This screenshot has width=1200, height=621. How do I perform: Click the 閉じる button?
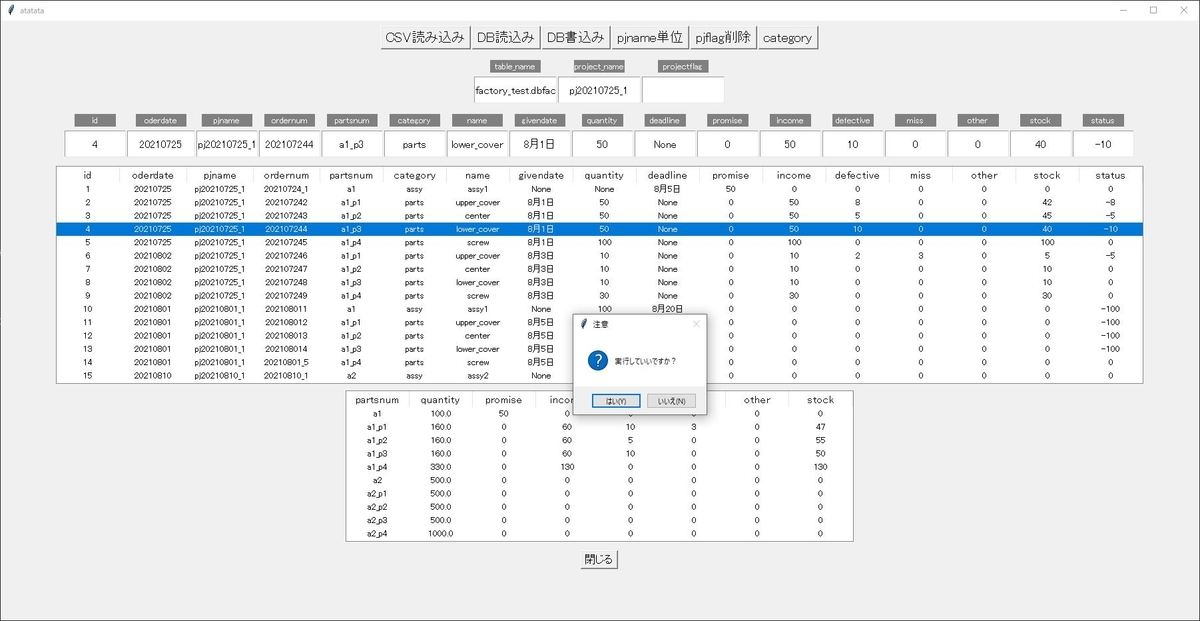(x=599, y=559)
